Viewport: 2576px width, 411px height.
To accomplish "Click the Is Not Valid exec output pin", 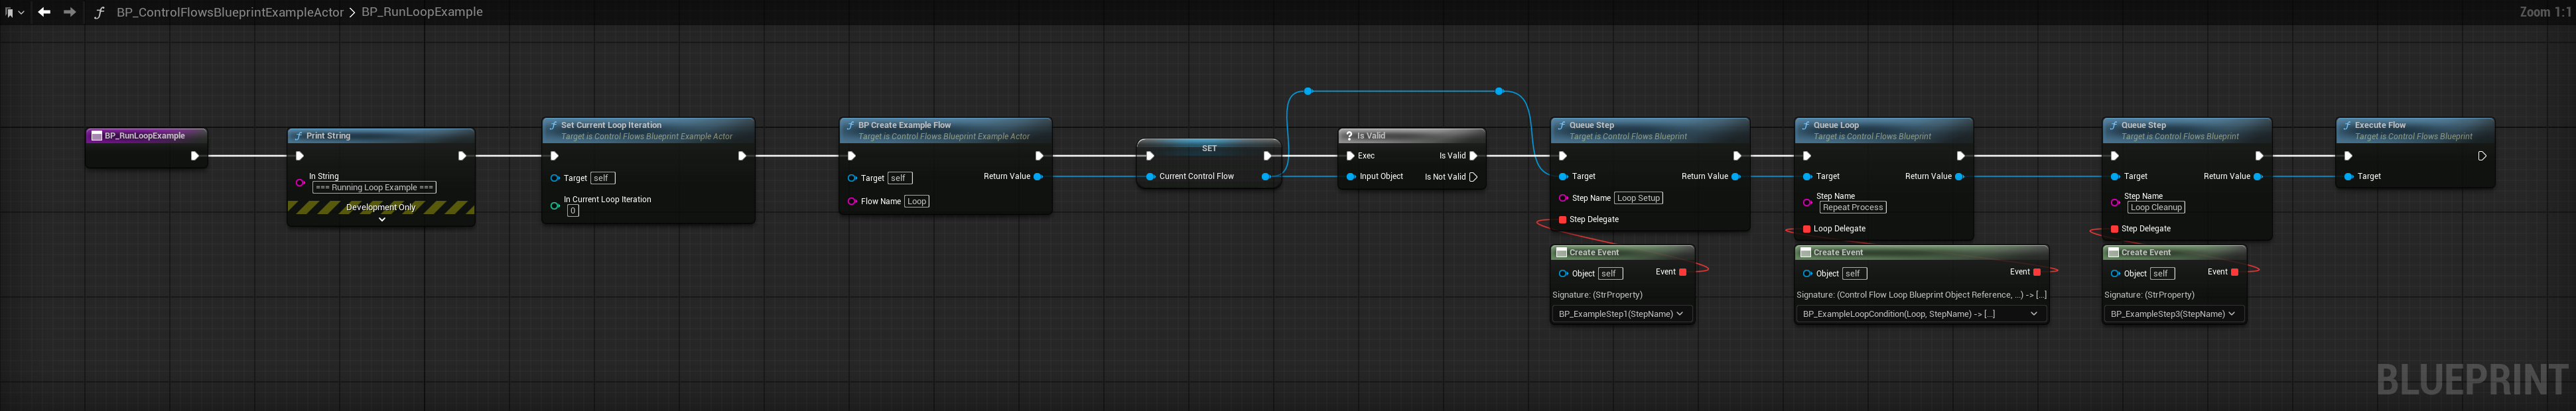I will (1473, 177).
